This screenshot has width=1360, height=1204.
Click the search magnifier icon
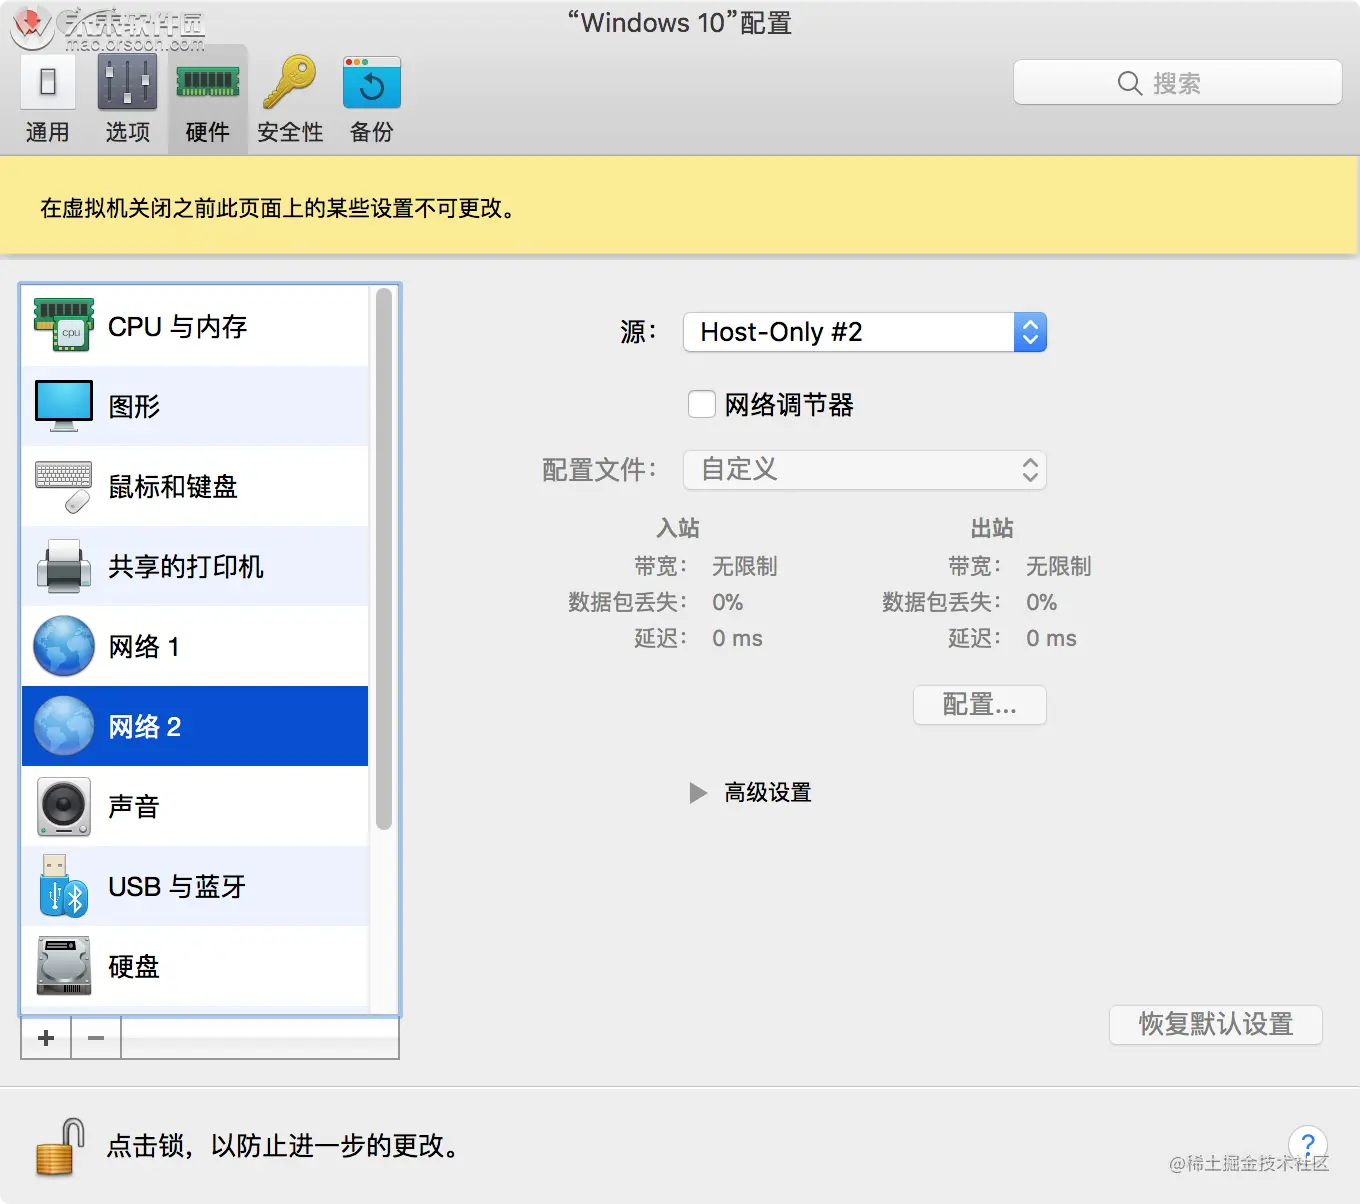coord(1130,83)
